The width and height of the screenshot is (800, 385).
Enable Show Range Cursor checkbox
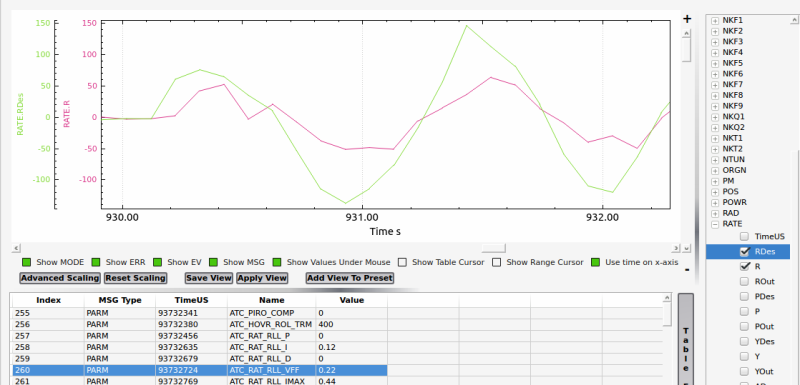[x=497, y=262]
